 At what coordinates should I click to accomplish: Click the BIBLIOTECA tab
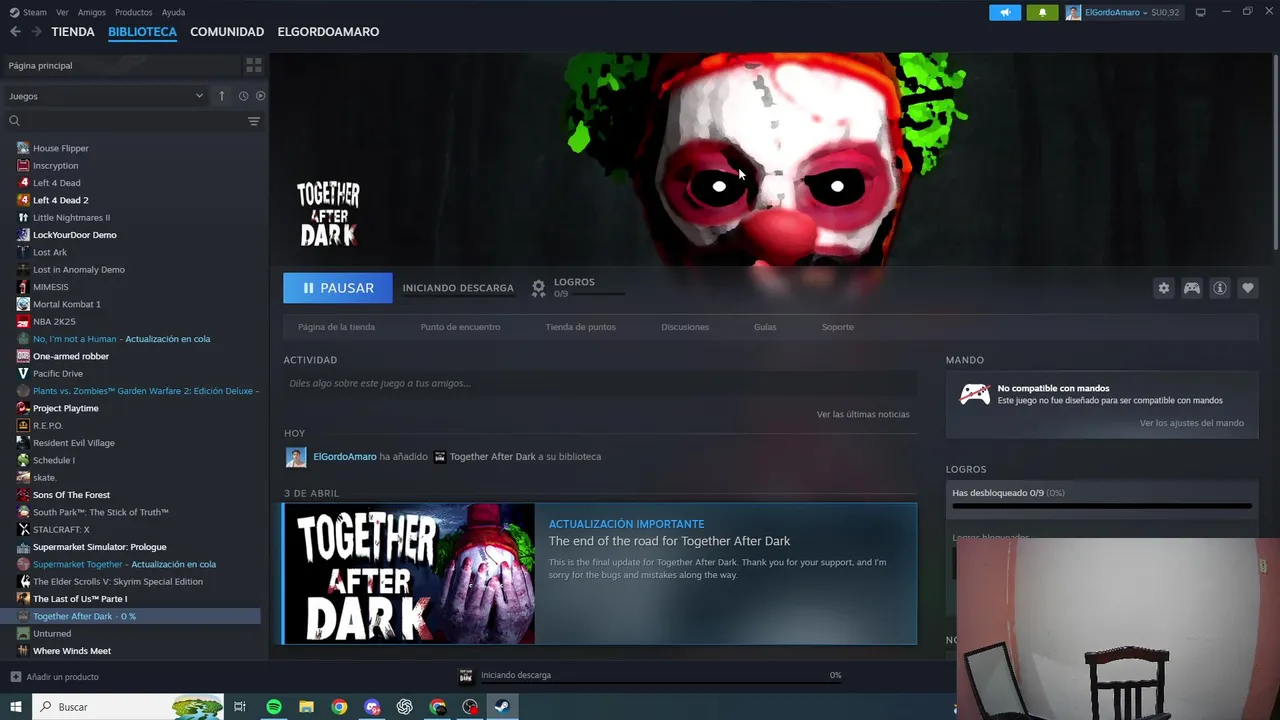[142, 32]
